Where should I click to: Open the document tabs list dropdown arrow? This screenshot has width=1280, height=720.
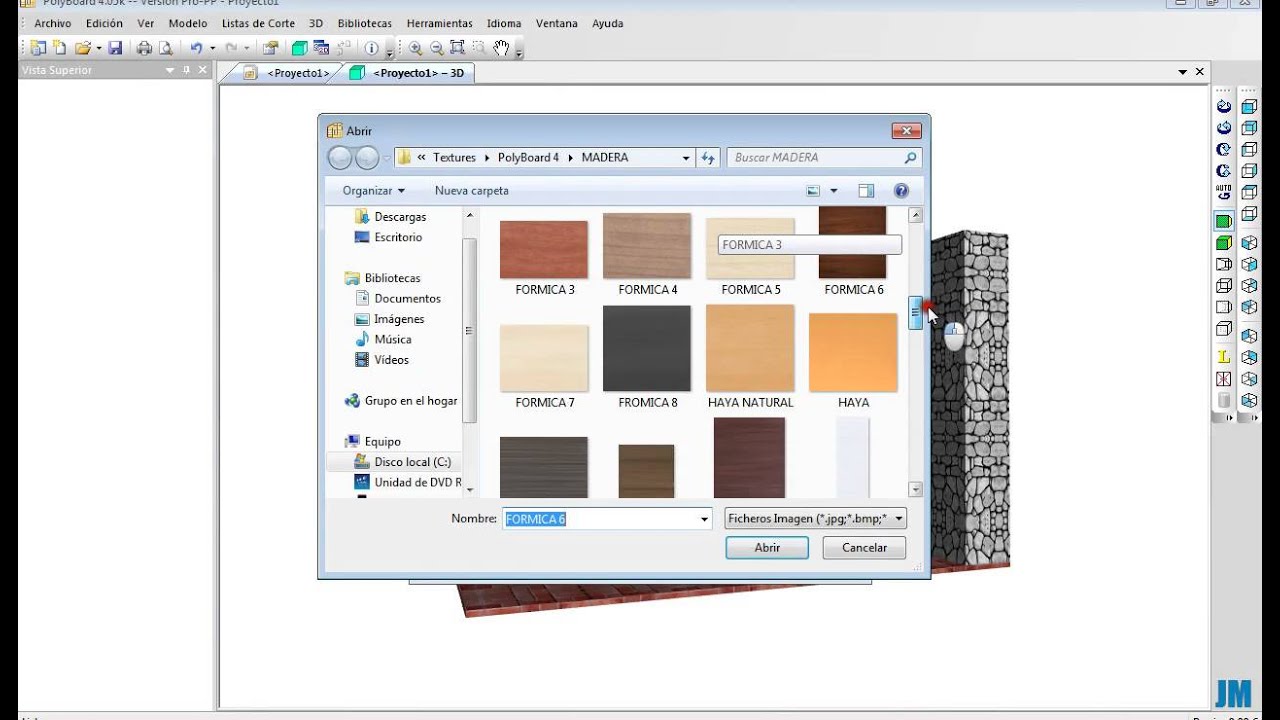pyautogui.click(x=1182, y=72)
